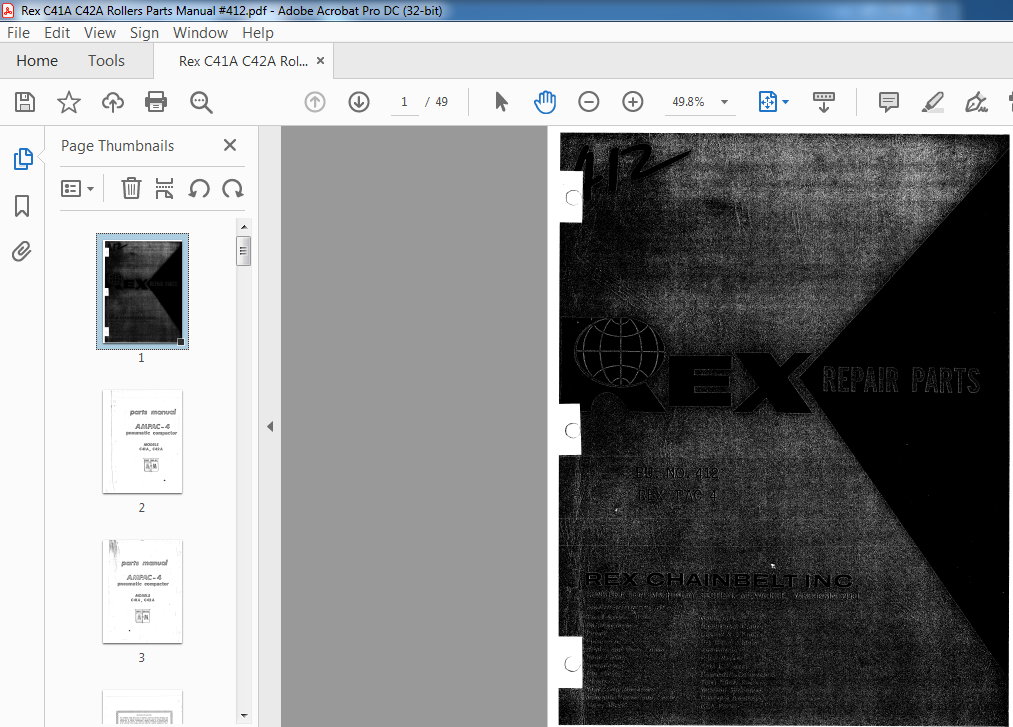Click the thumbnails scrollbar handle

coord(244,251)
